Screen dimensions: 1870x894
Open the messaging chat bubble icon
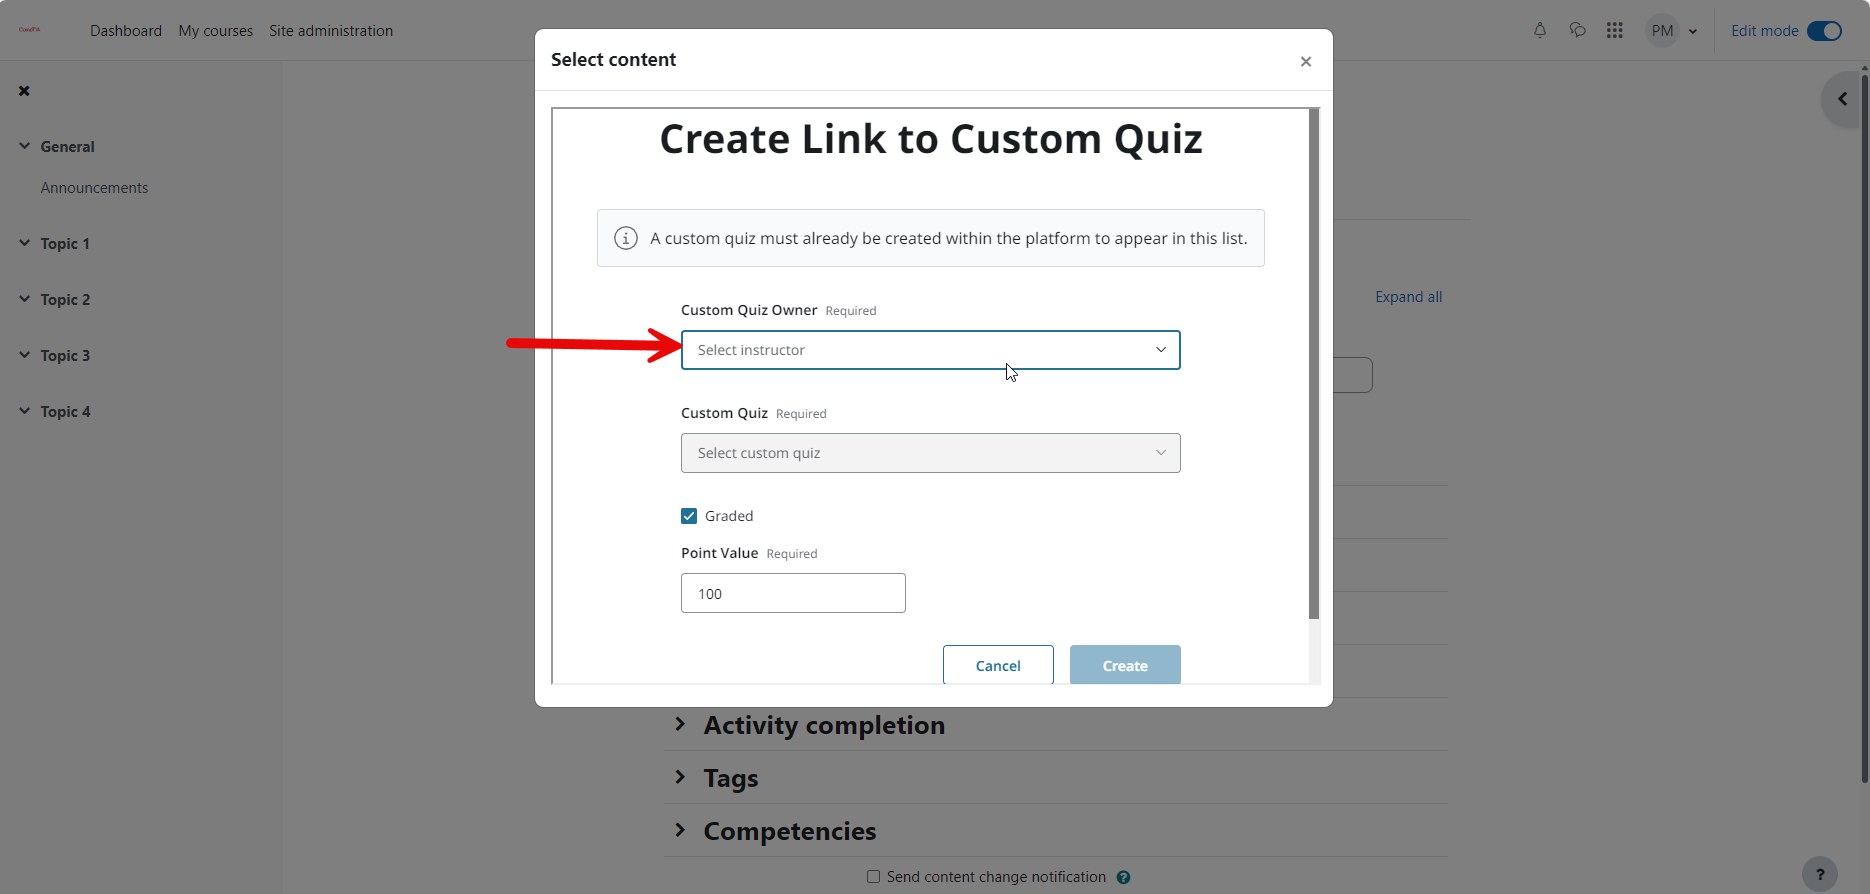click(x=1578, y=30)
